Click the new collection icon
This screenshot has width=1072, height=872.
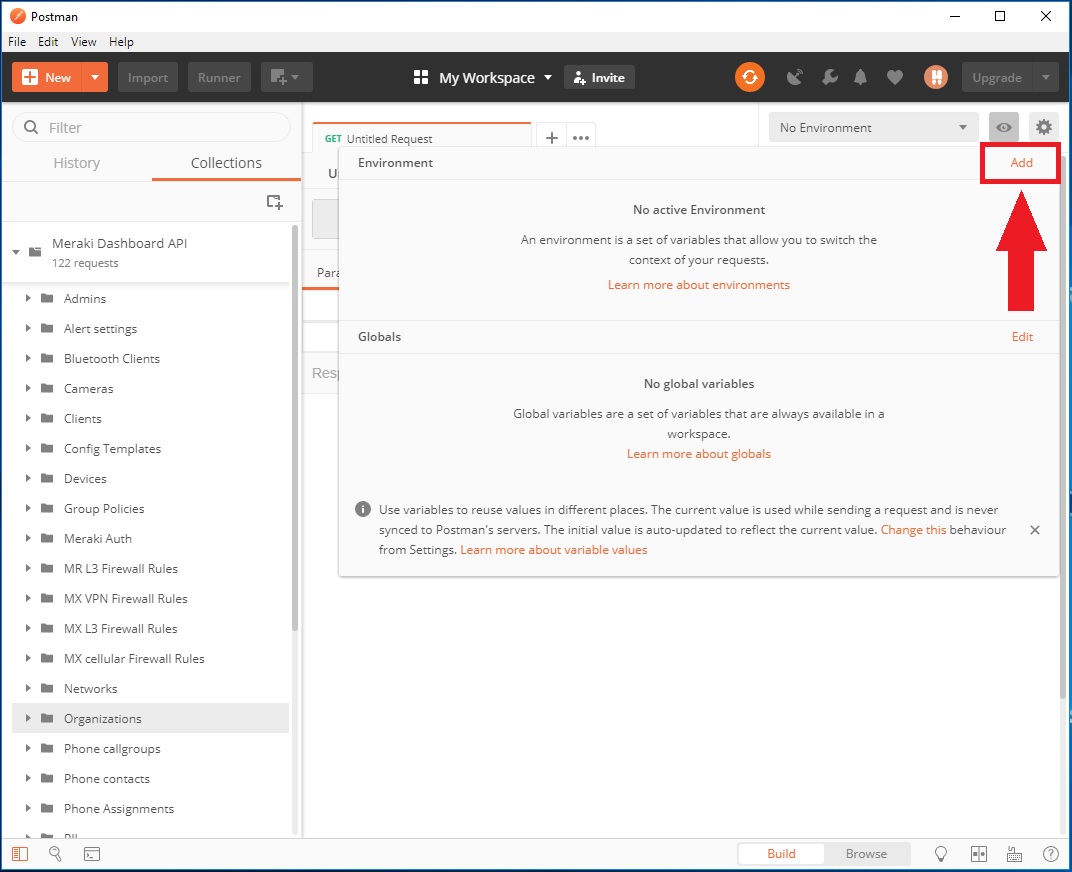pyautogui.click(x=274, y=201)
